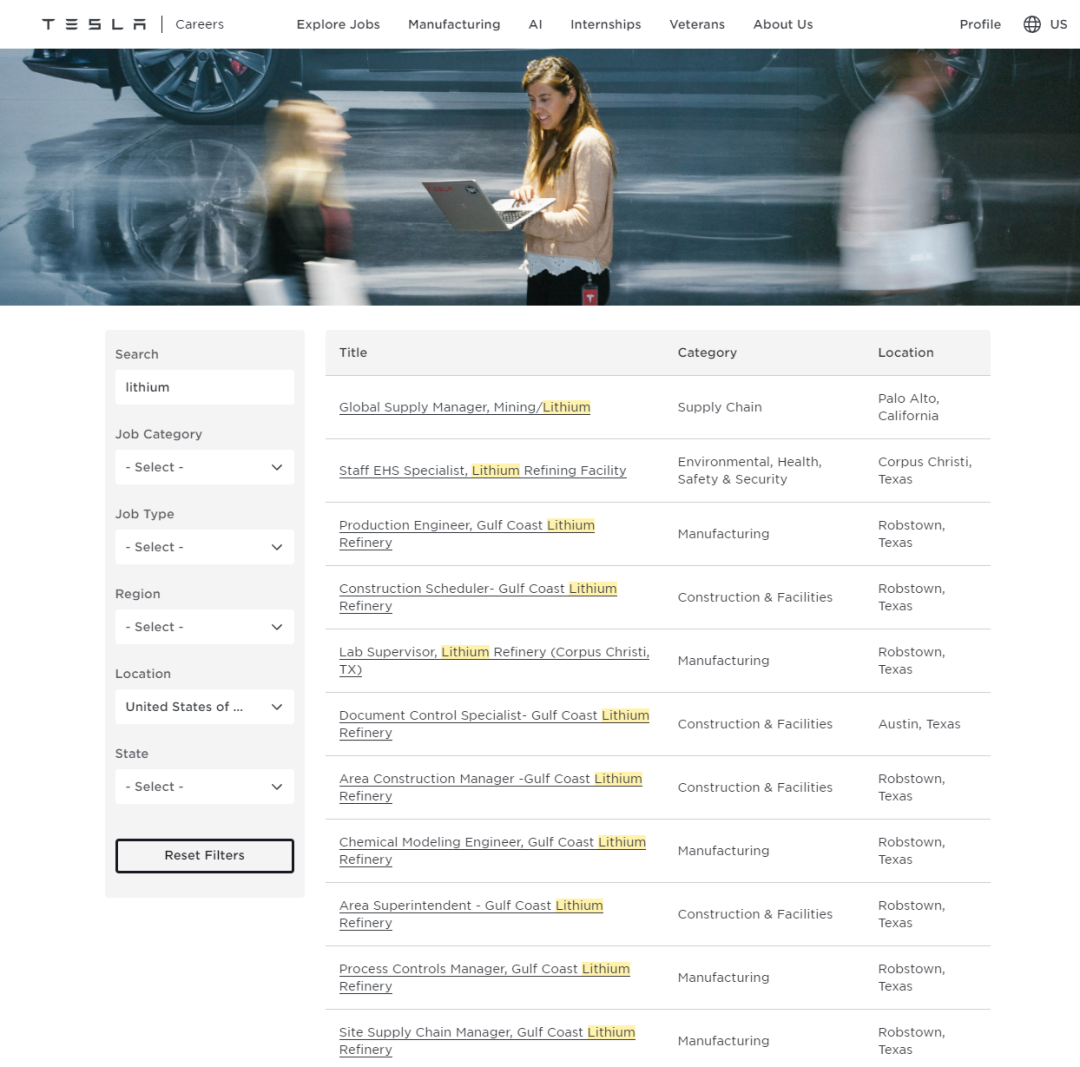Click the Reset Filters button

pyautogui.click(x=204, y=855)
